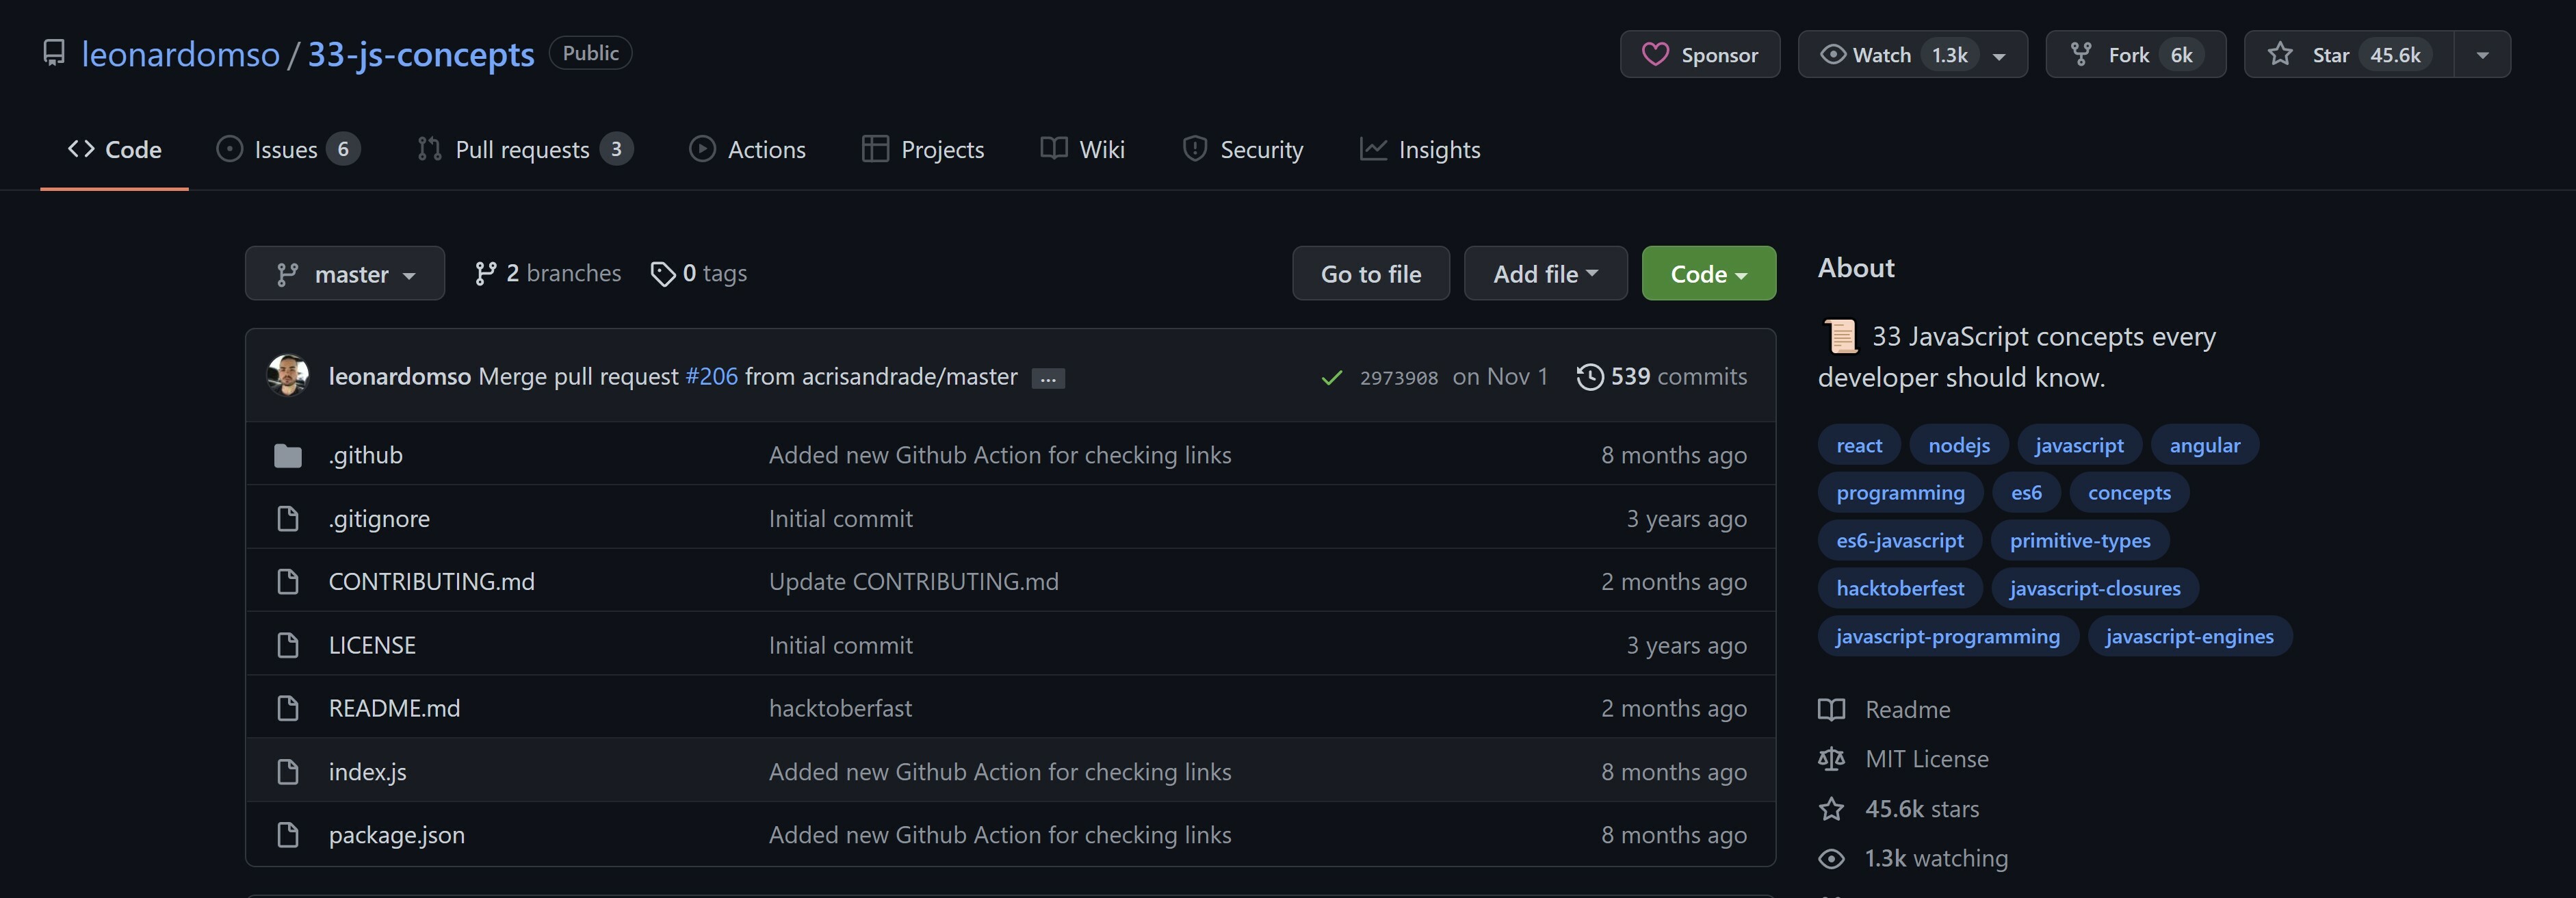Click the Code angle-brackets tab icon
Screen dimensions: 2576x898
81,149
